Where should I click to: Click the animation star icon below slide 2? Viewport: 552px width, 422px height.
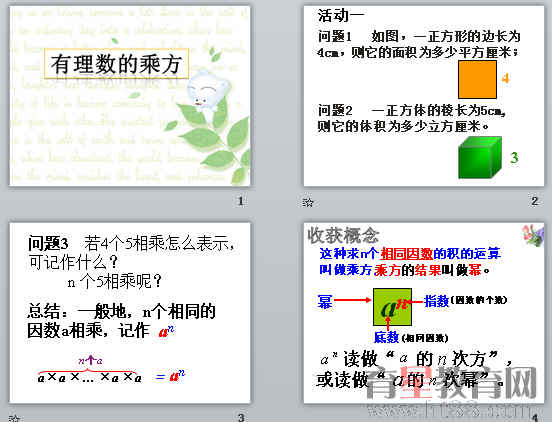pos(308,202)
